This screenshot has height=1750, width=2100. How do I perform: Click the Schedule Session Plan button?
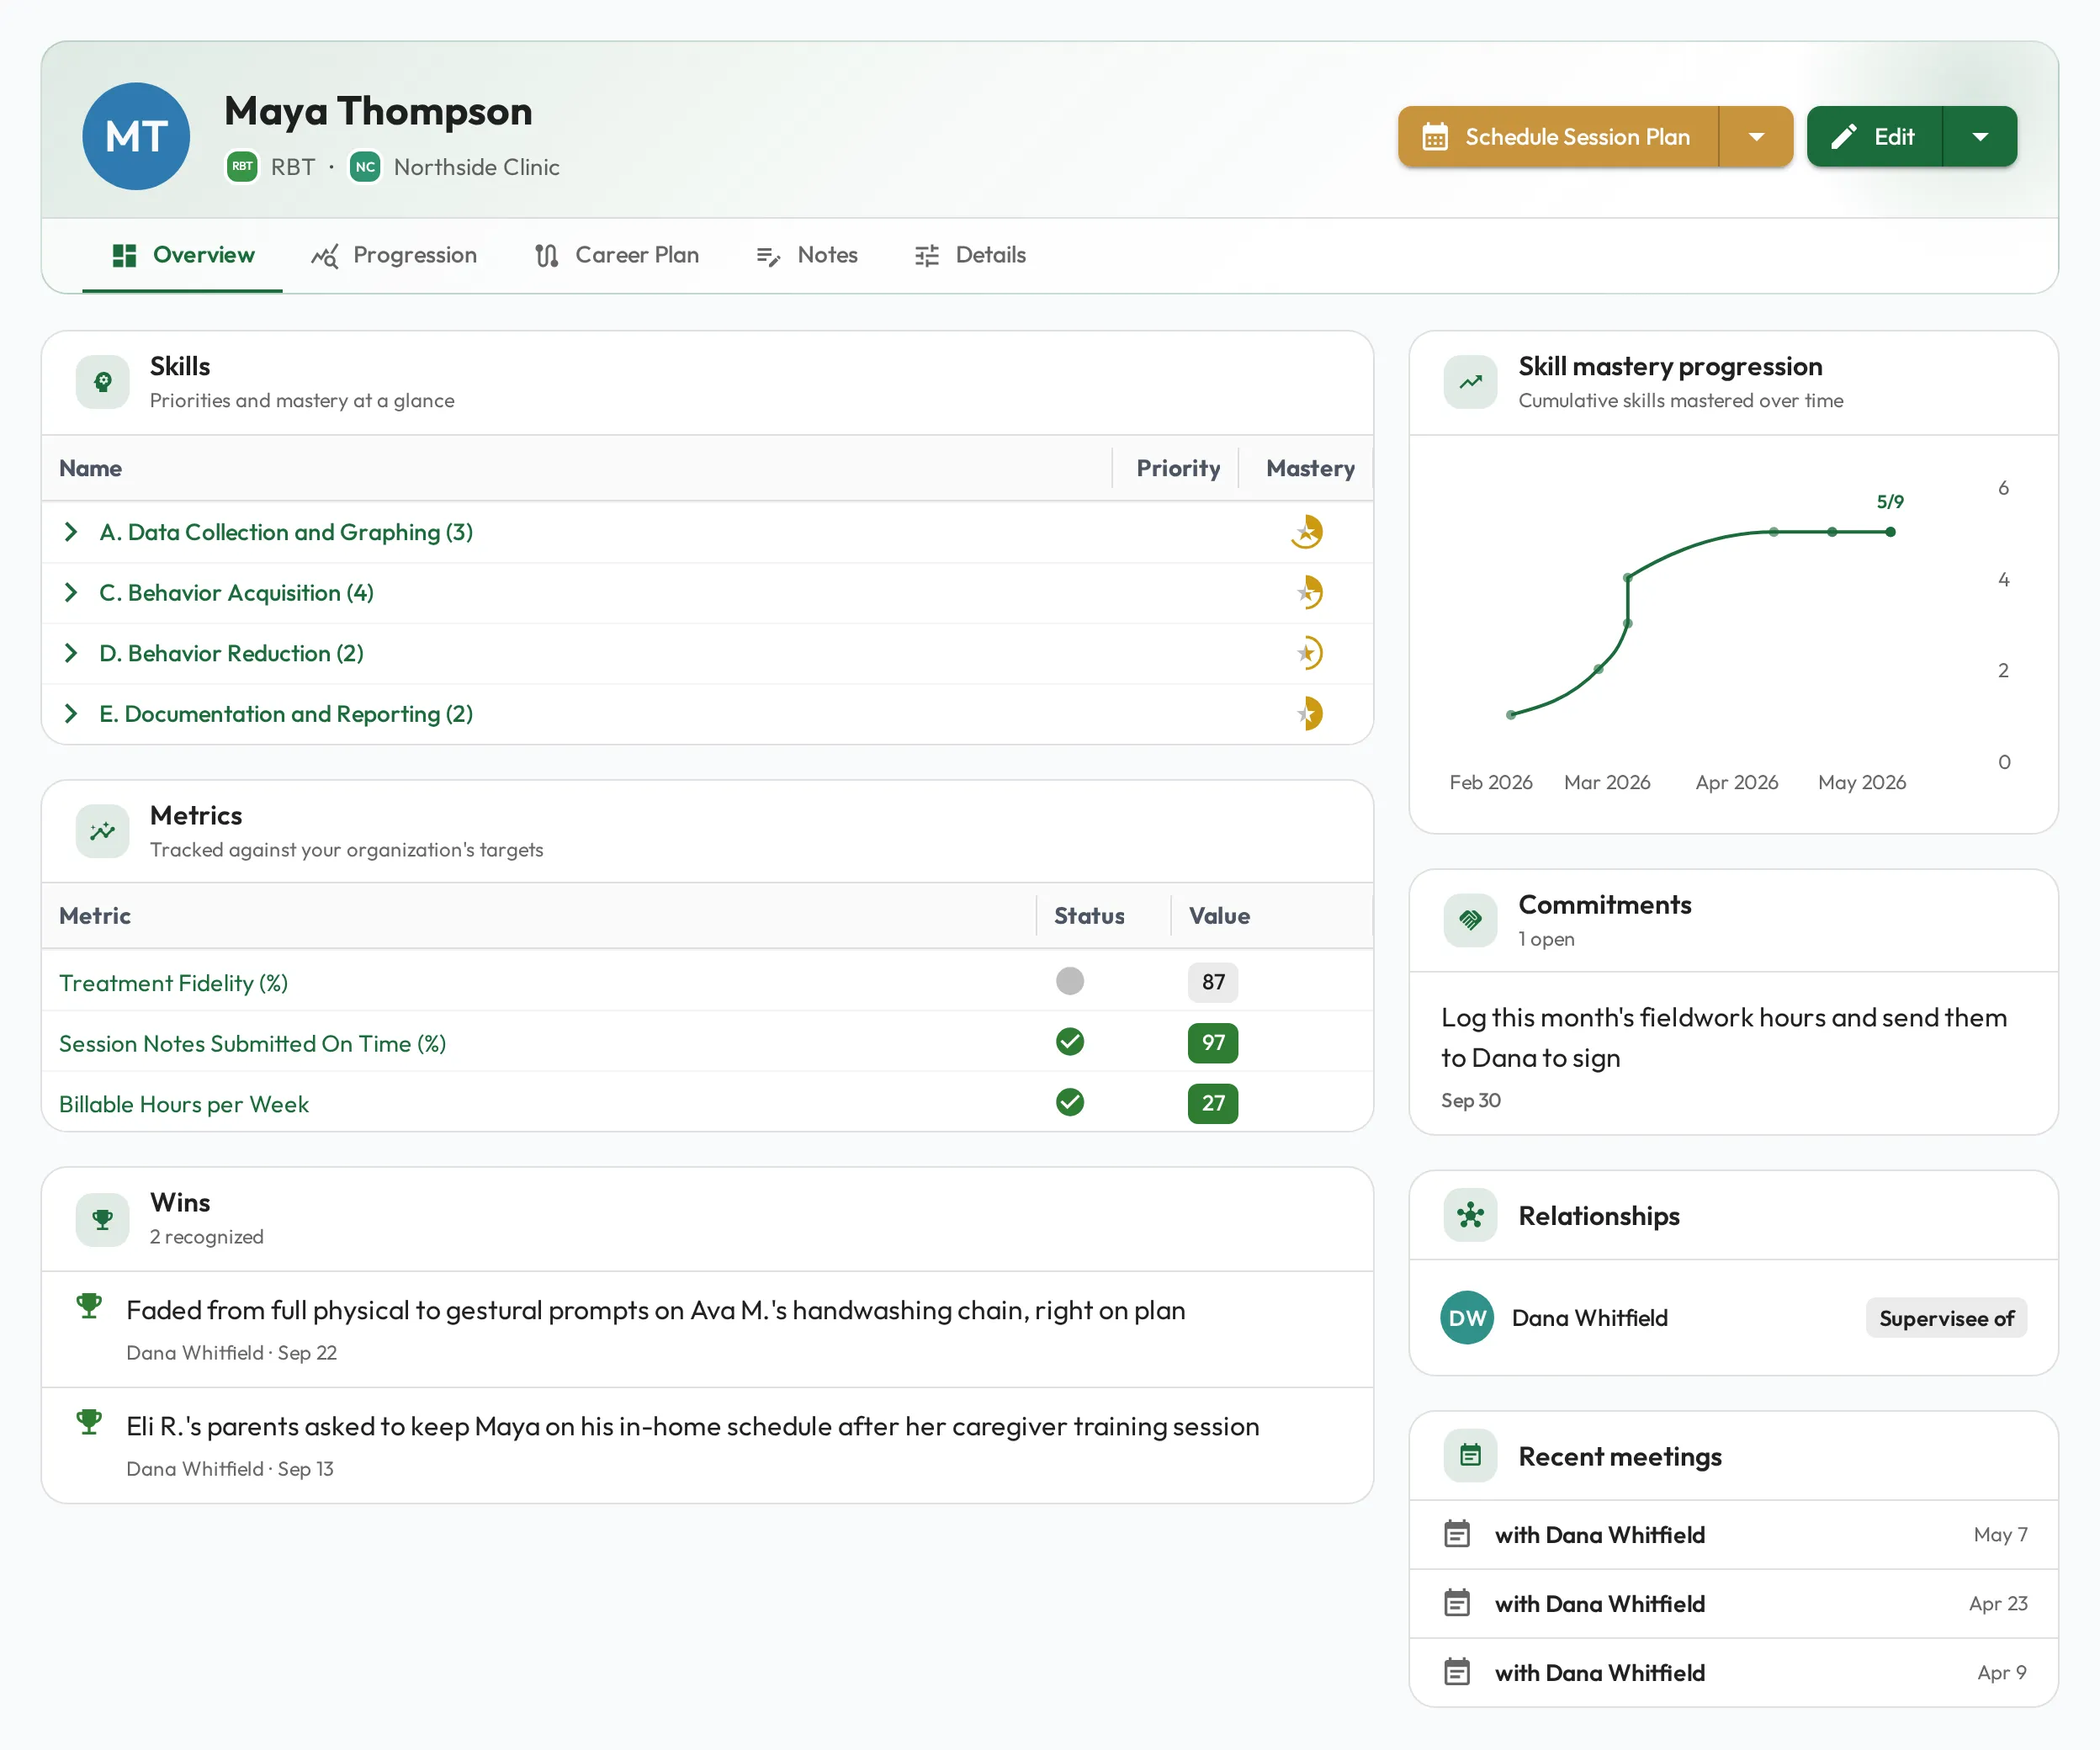click(1558, 137)
